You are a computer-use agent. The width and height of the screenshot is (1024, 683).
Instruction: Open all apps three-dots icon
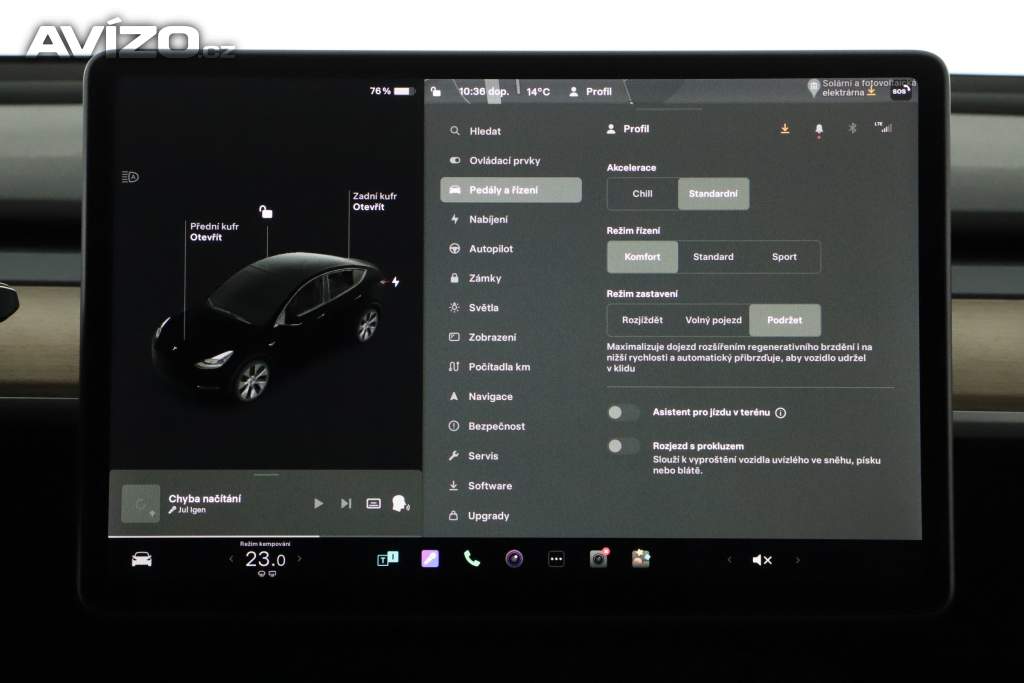[556, 559]
